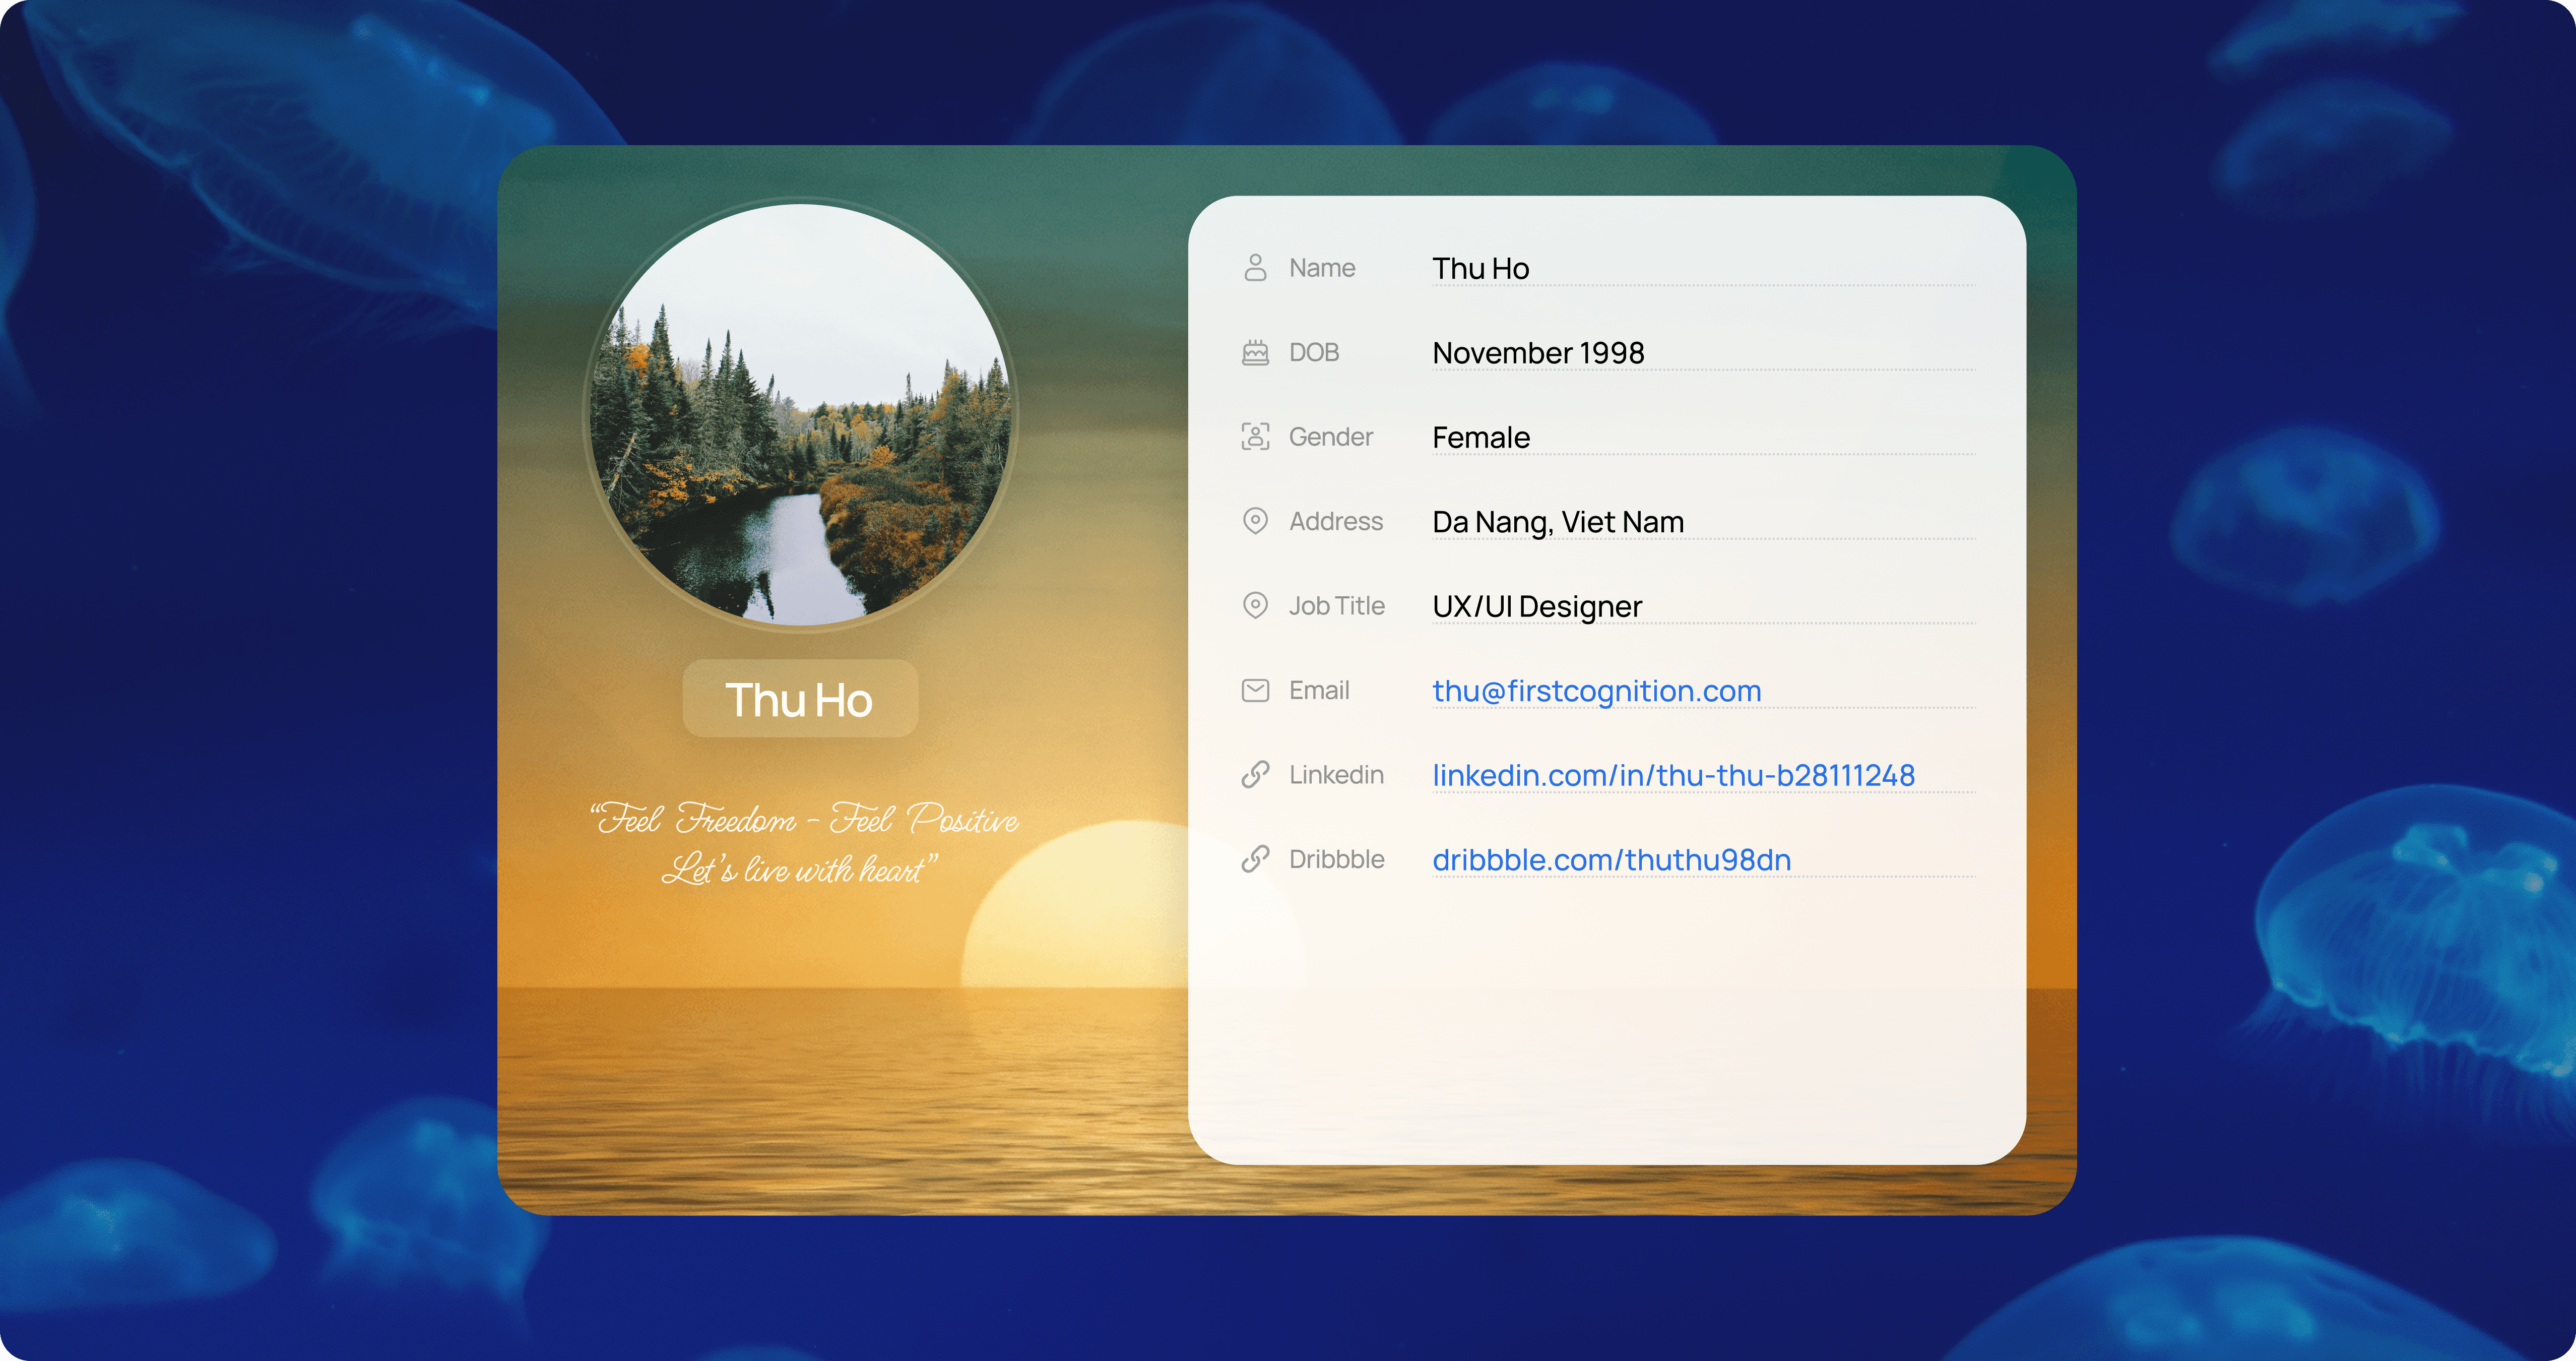
Task: Open the thu@firstcognition.com email link
Action: [1596, 691]
